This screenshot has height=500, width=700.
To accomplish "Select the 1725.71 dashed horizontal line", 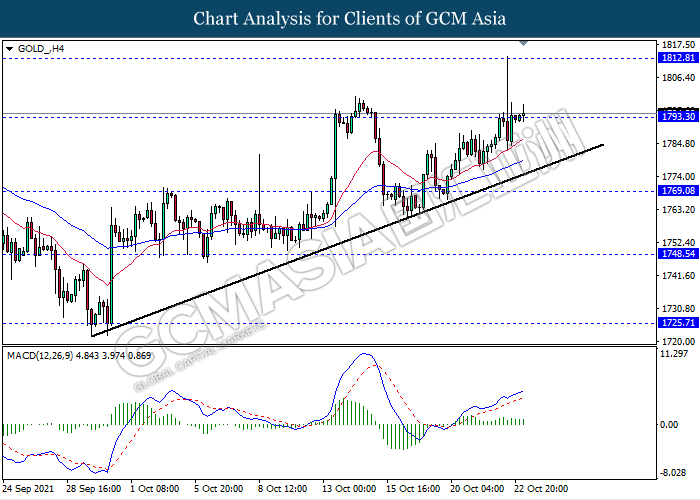I will 329,323.
